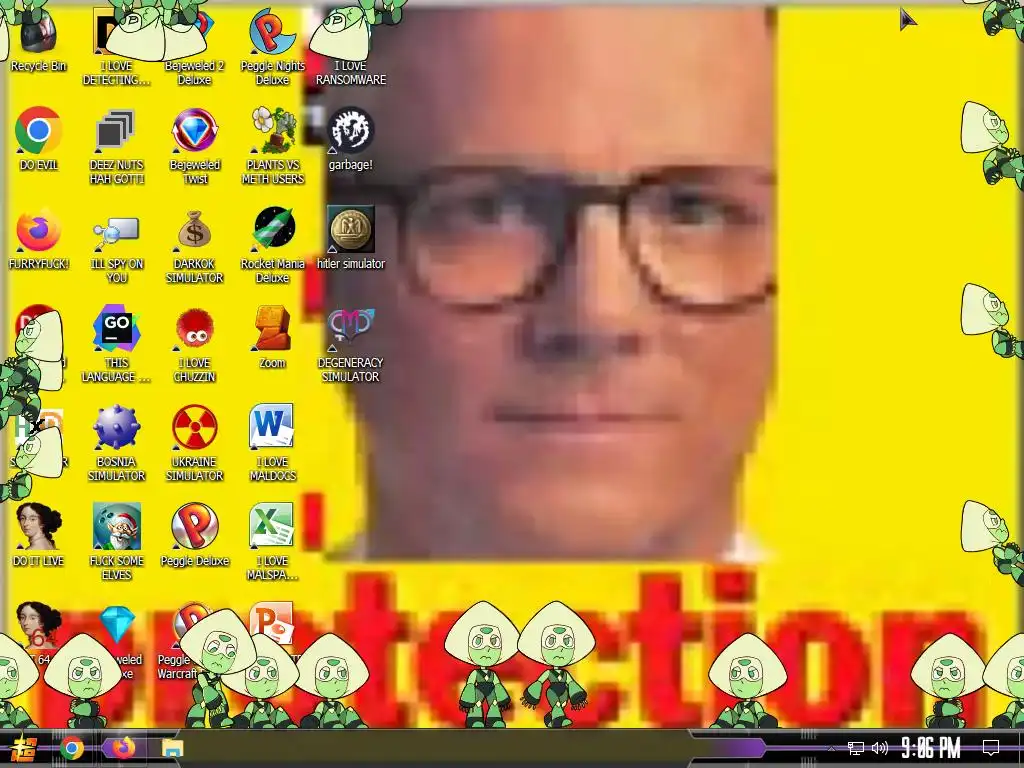Open the UKRAINE SIMULATOR radiation icon

pos(194,427)
